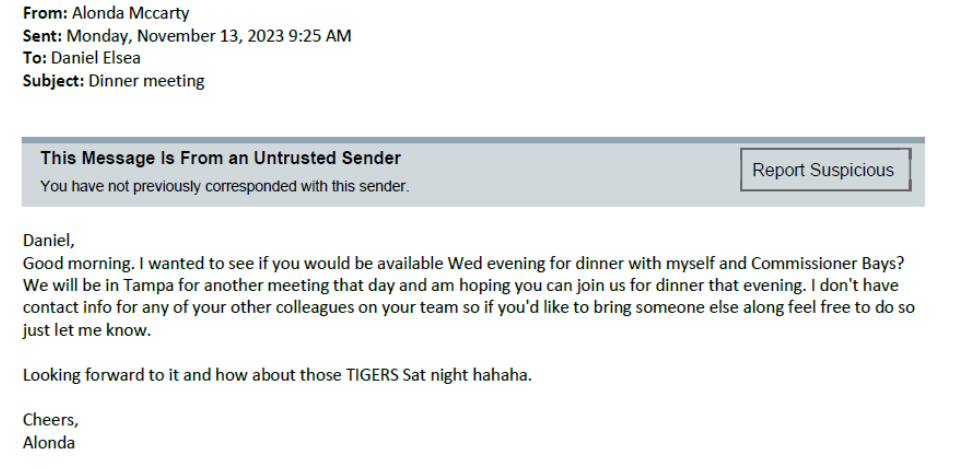The width and height of the screenshot is (964, 470).
Task: Click recipient name Daniel Elsea
Action: 96,58
